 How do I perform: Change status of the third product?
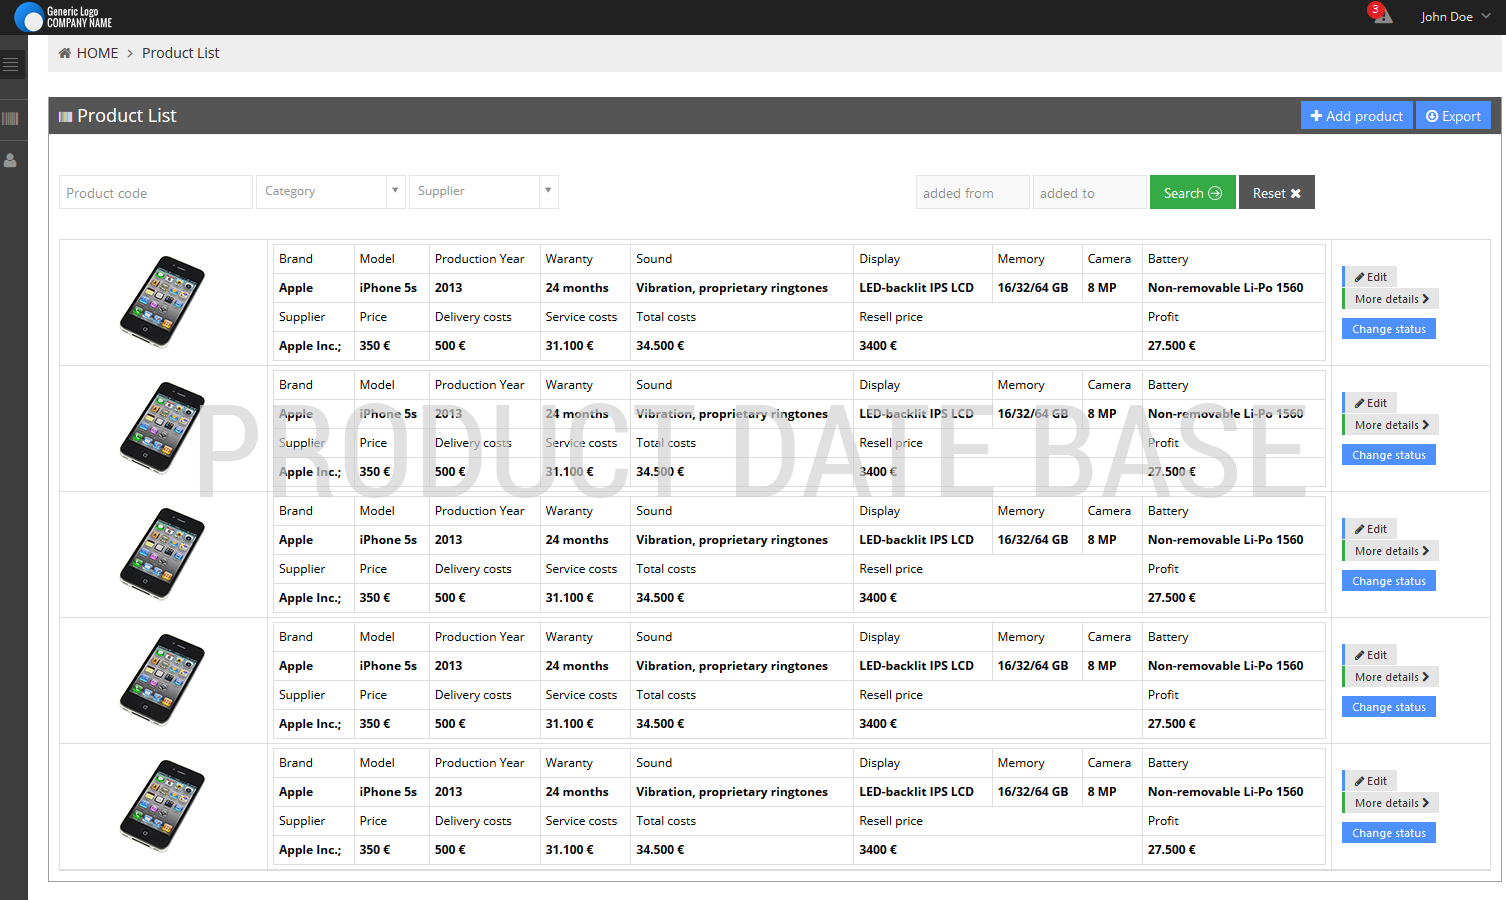coord(1389,581)
